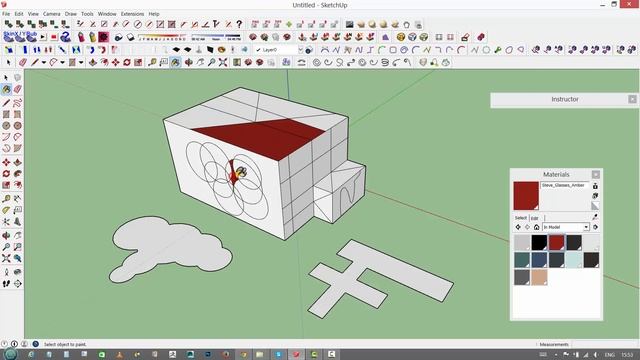The image size is (640, 360).
Task: Expand the Line tool dropdown arrow
Action: coord(44,62)
